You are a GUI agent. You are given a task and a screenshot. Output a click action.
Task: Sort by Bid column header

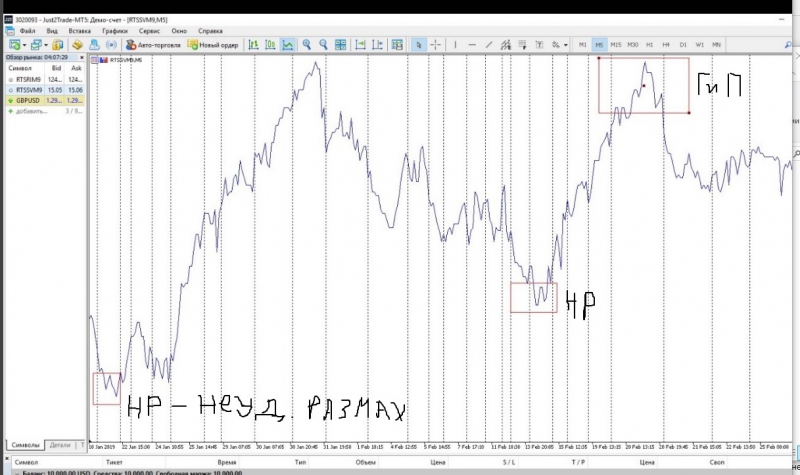[56, 68]
